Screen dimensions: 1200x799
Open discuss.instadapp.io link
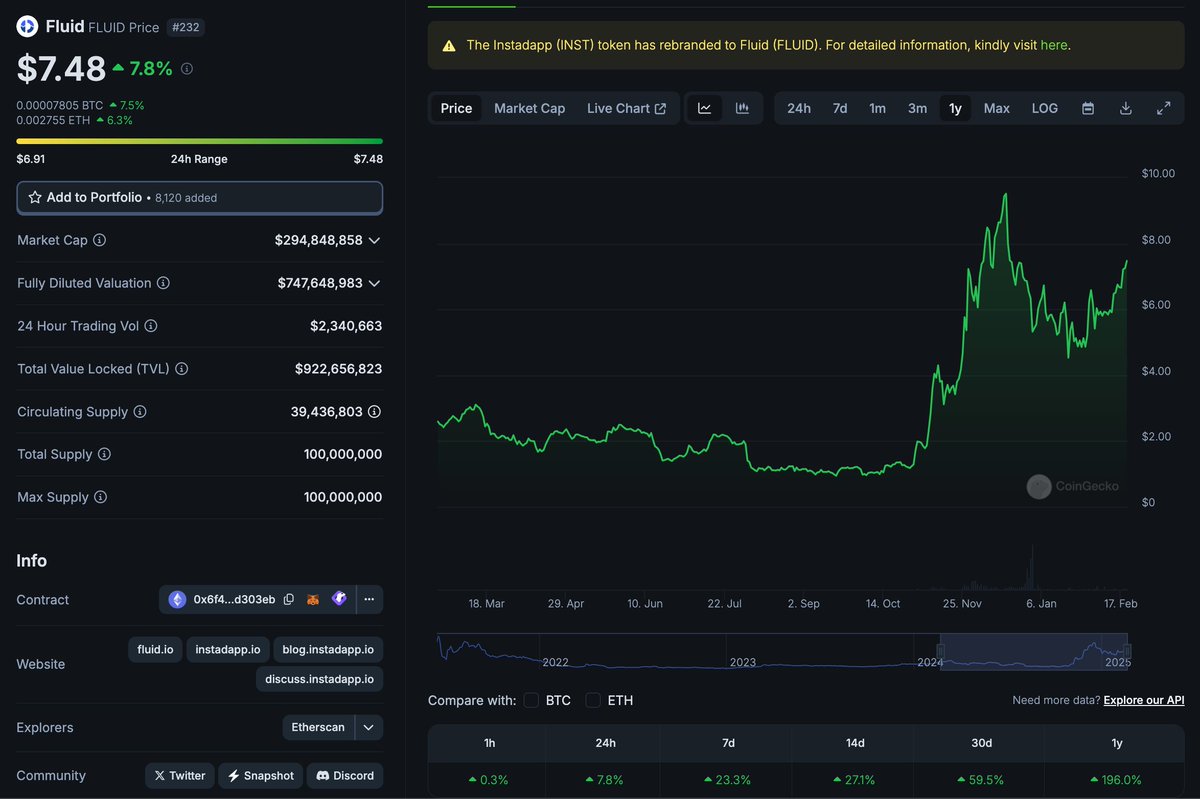[319, 679]
